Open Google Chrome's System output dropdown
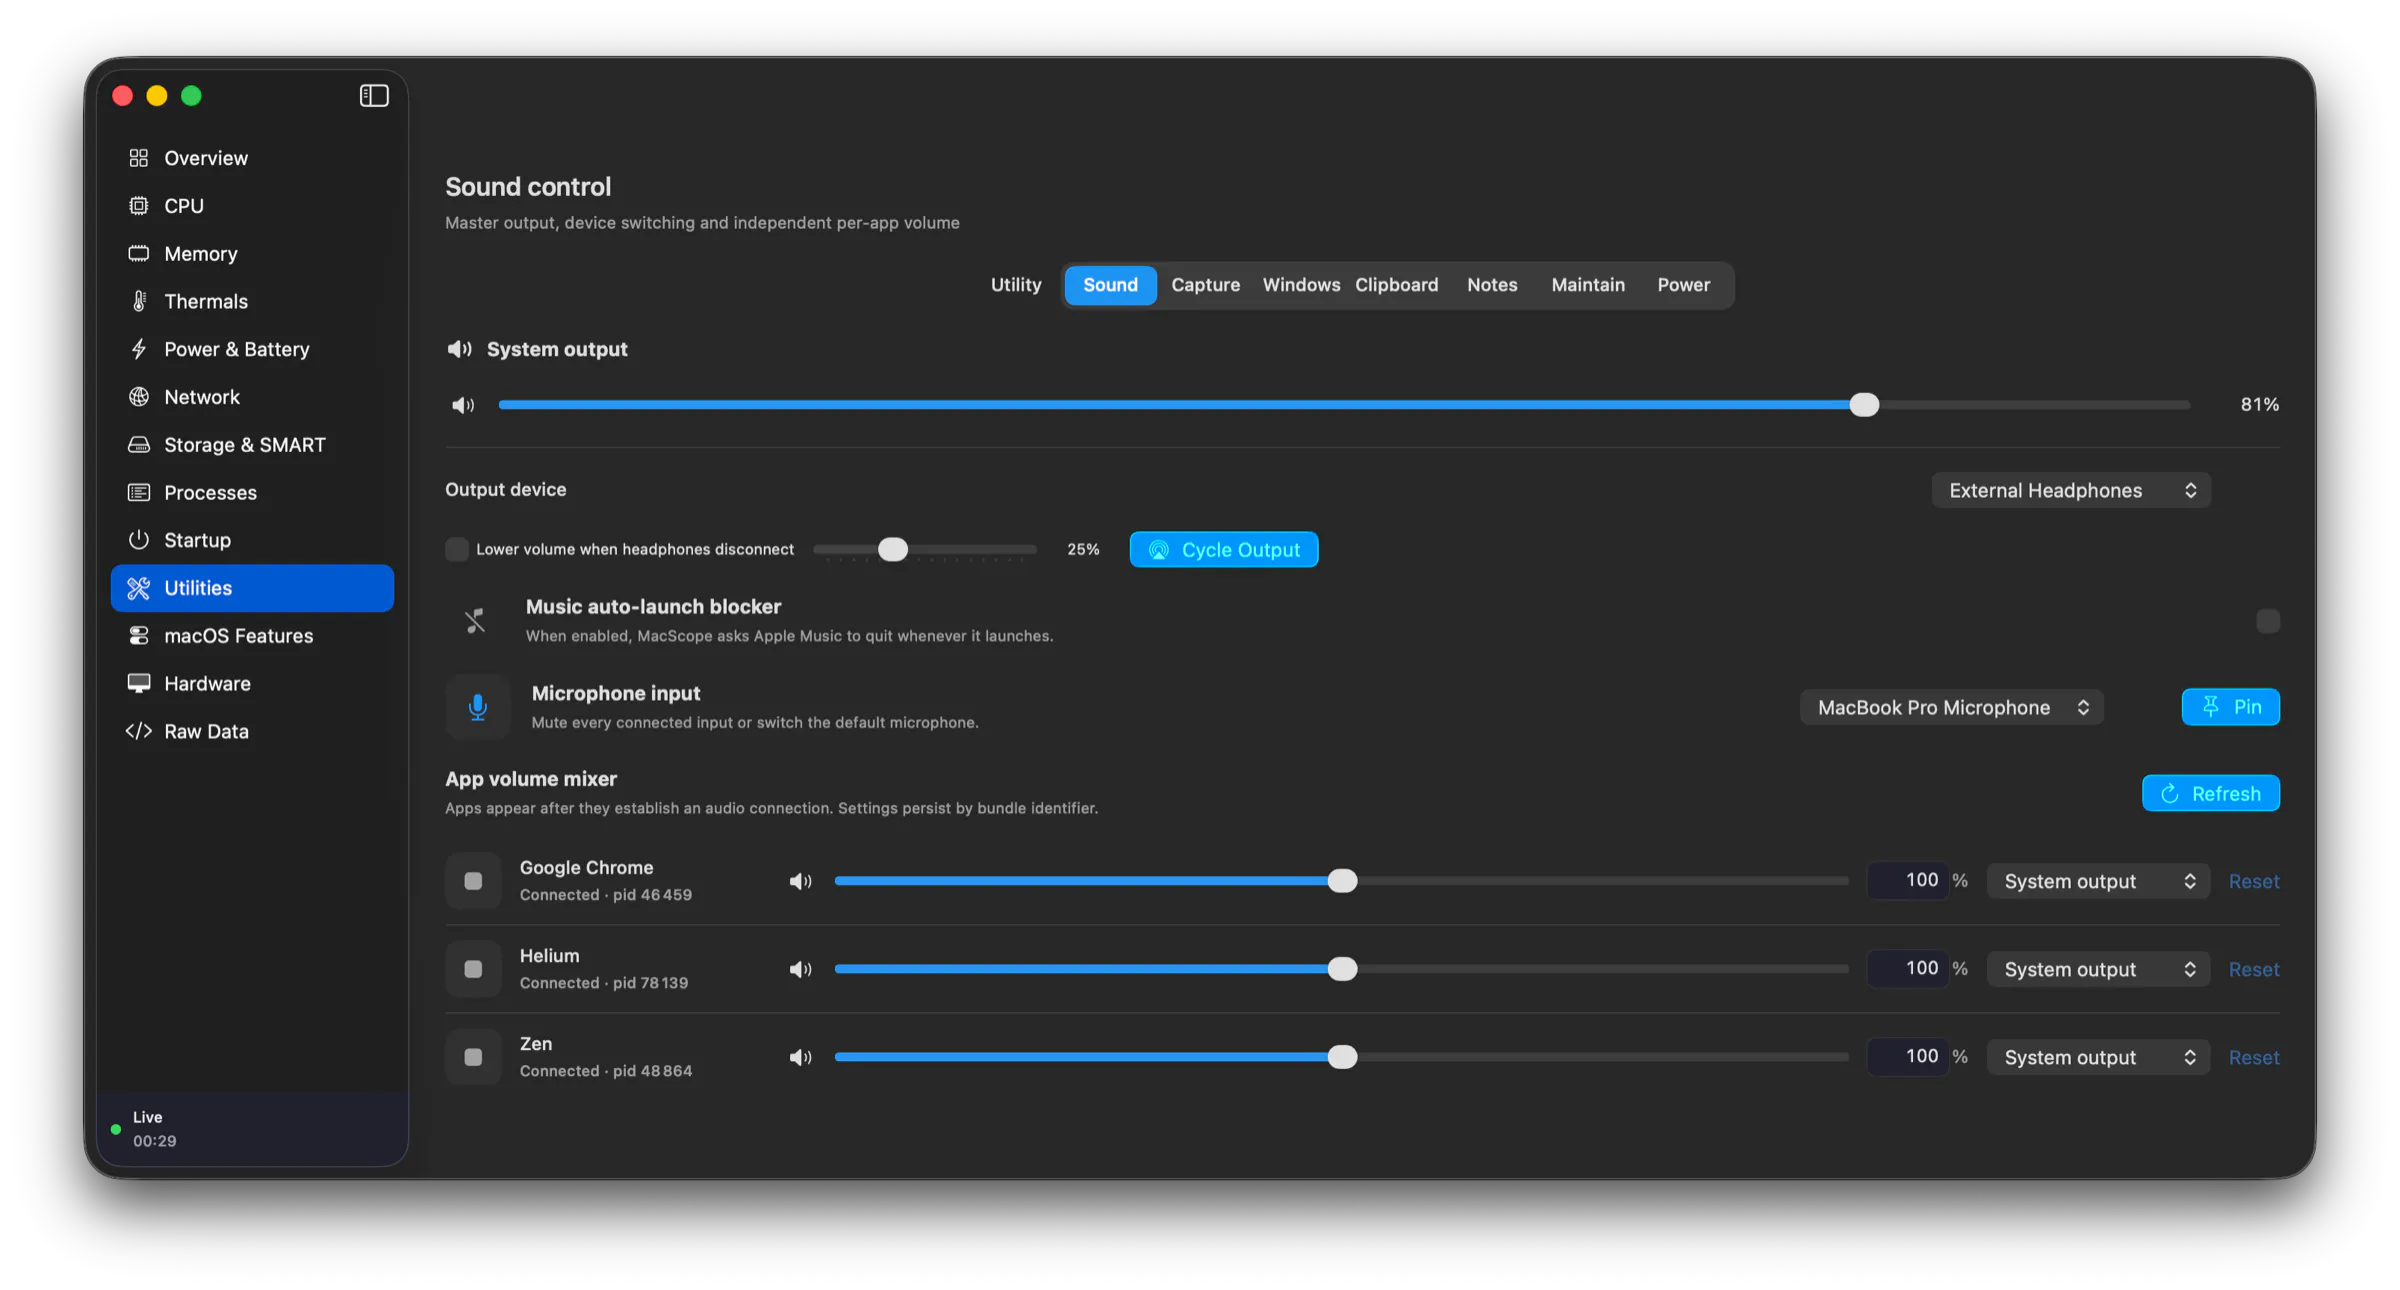The width and height of the screenshot is (2400, 1290). click(2098, 881)
